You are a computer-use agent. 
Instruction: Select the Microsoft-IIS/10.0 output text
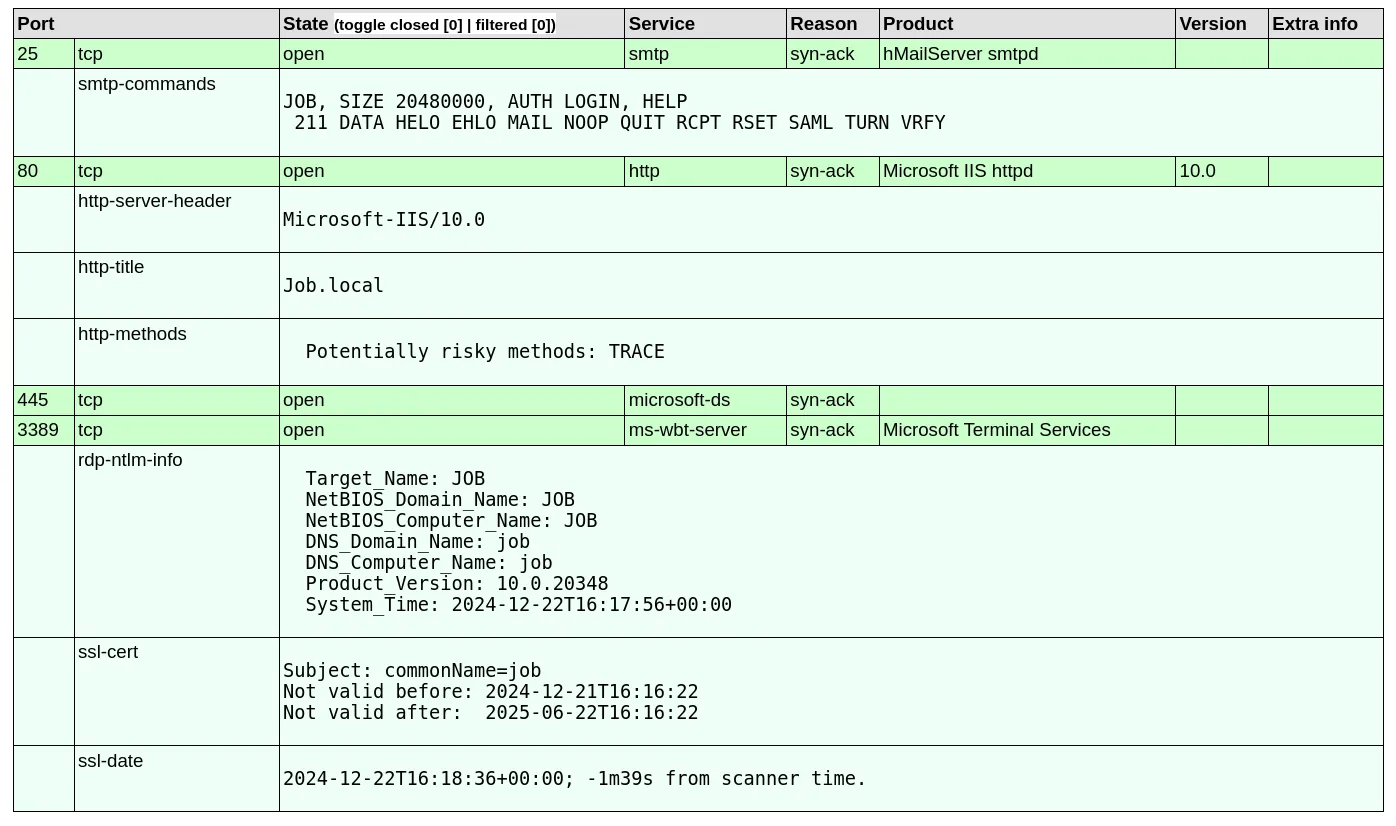pos(384,220)
